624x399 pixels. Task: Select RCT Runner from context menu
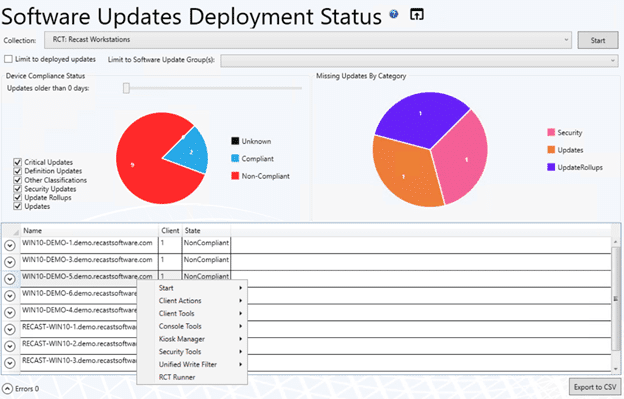point(192,377)
